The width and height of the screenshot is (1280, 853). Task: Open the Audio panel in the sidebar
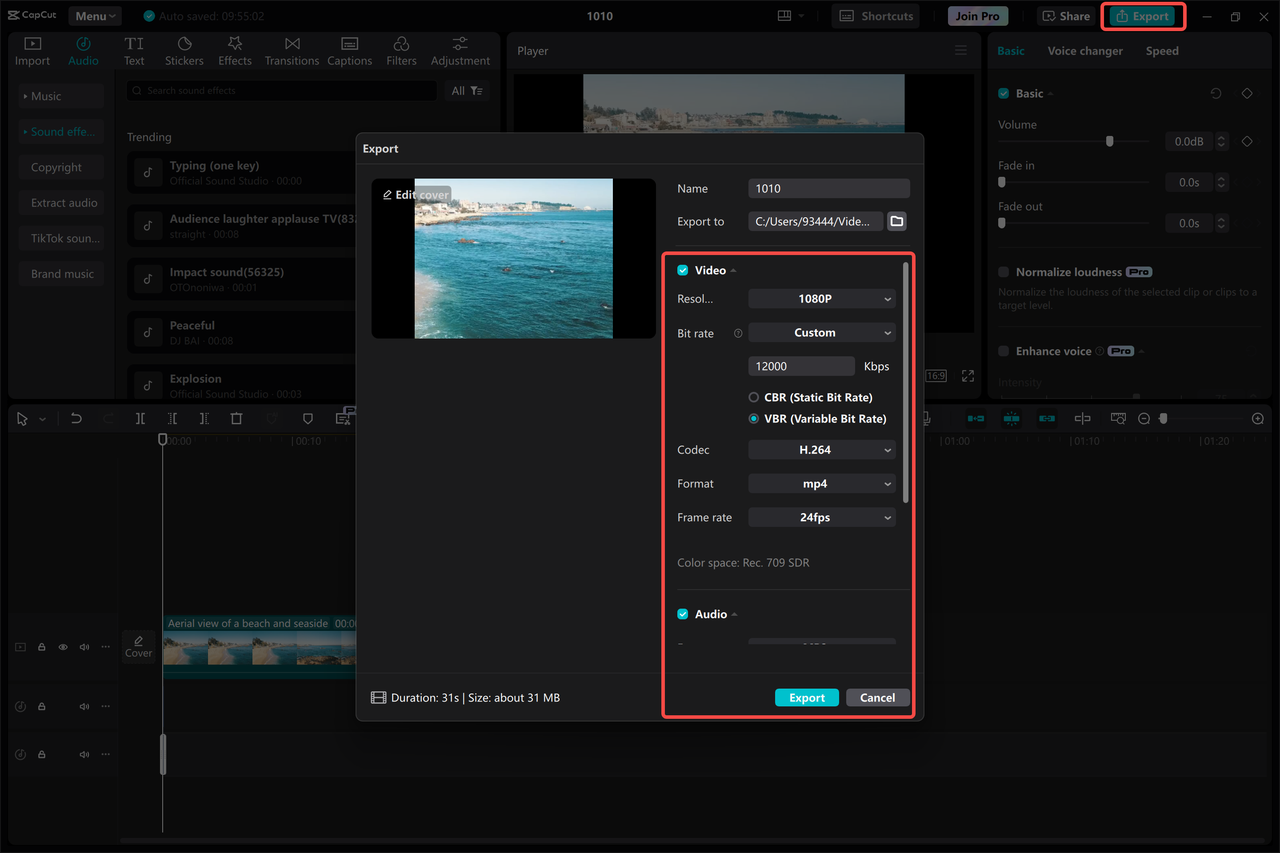coord(83,50)
